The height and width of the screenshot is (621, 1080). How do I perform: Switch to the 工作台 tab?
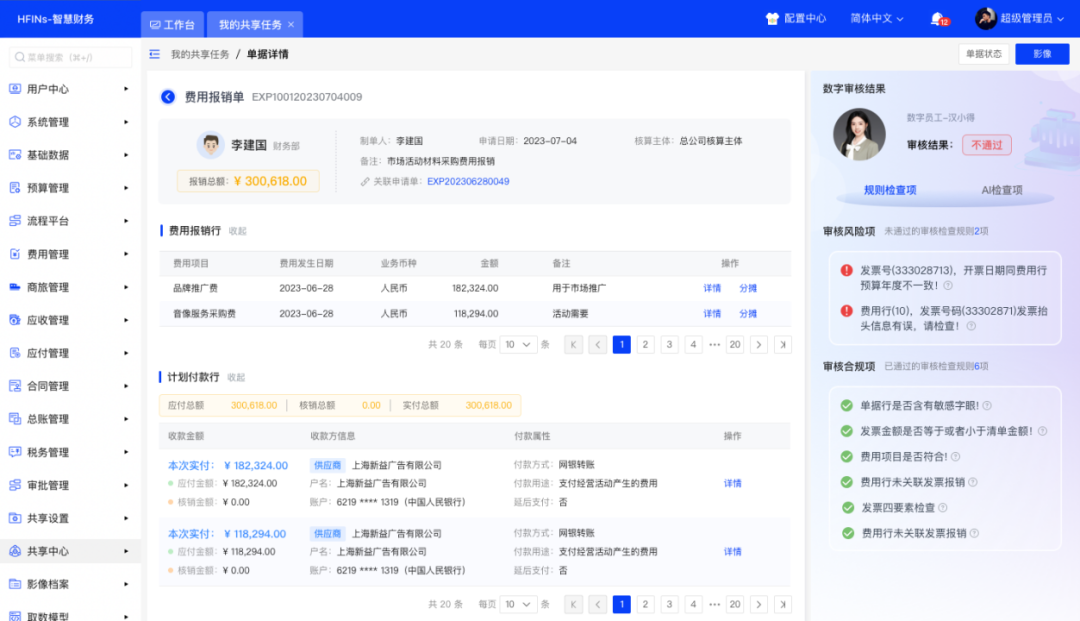[x=173, y=24]
